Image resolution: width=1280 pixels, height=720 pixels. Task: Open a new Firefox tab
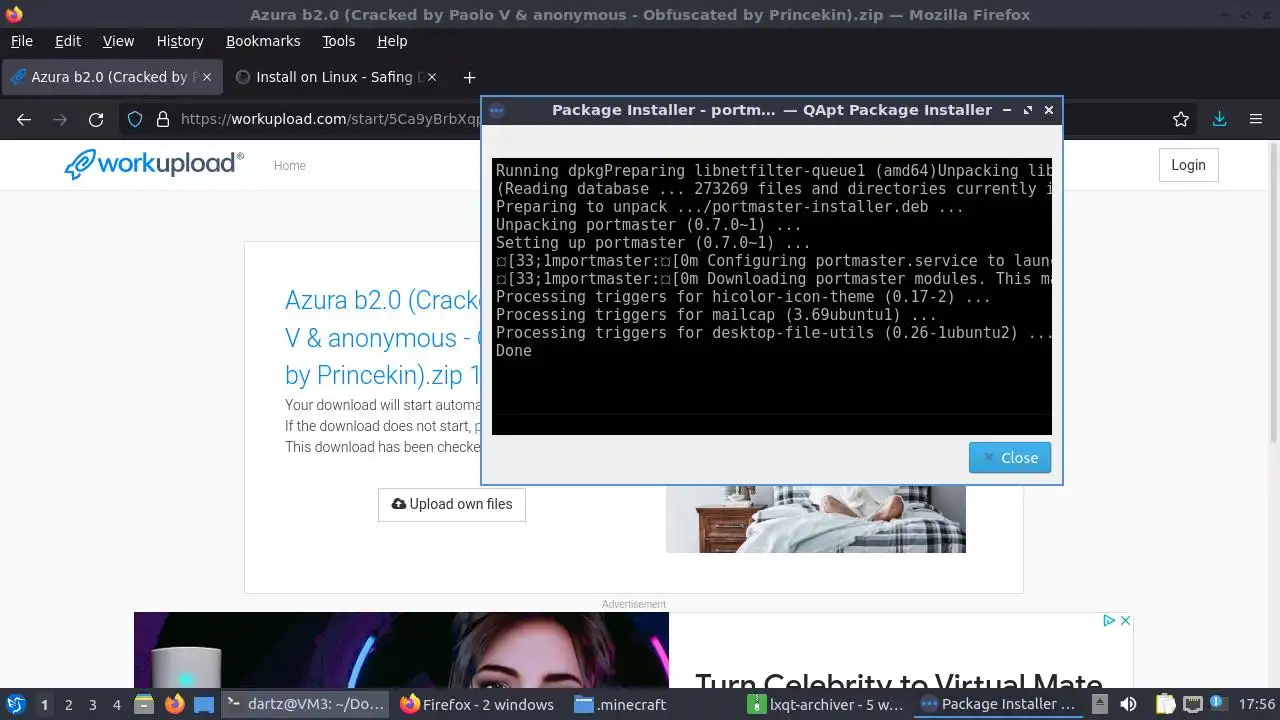tap(469, 77)
